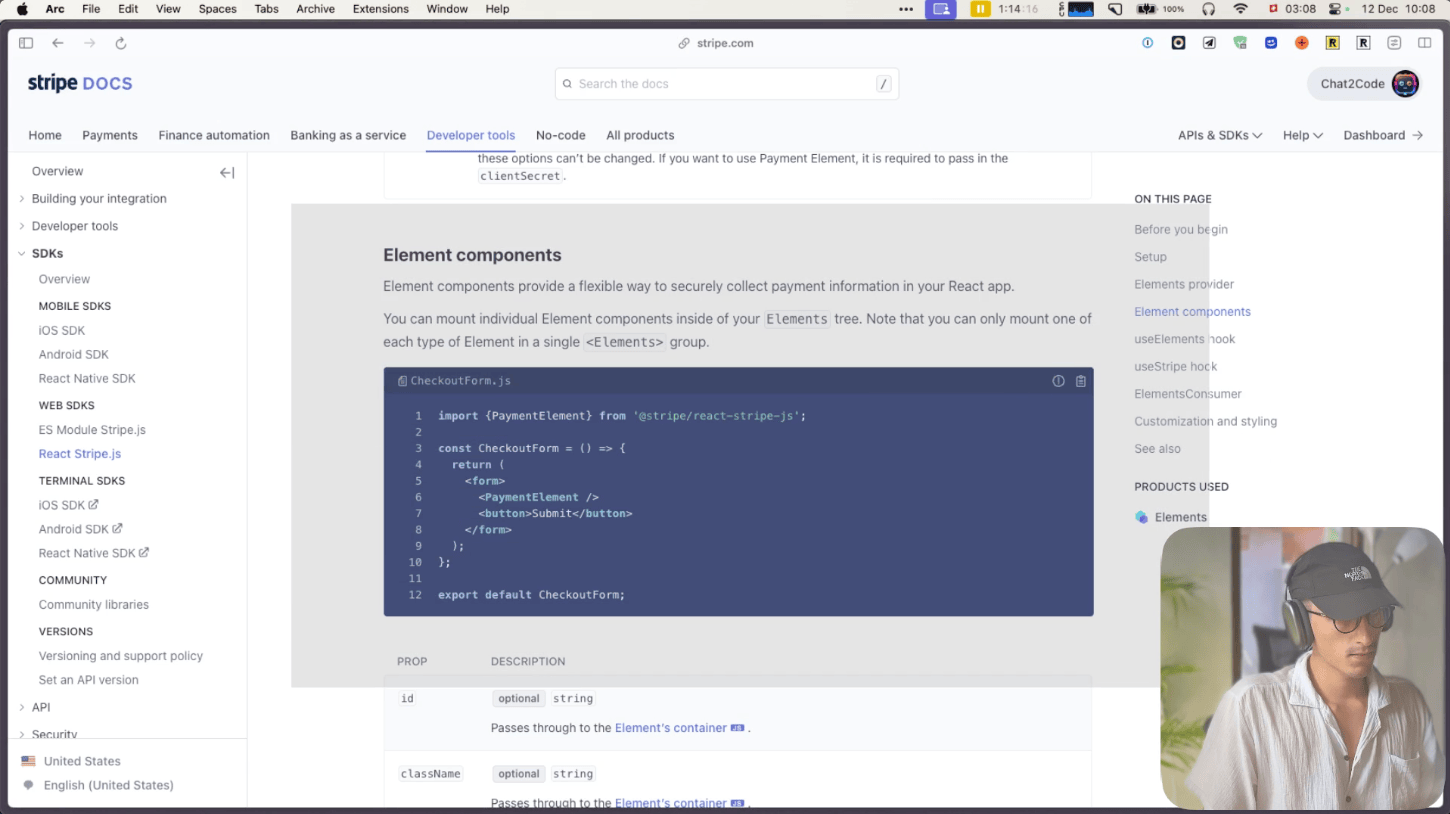Go back using the back arrow
The image size is (1450, 814).
pyautogui.click(x=58, y=43)
